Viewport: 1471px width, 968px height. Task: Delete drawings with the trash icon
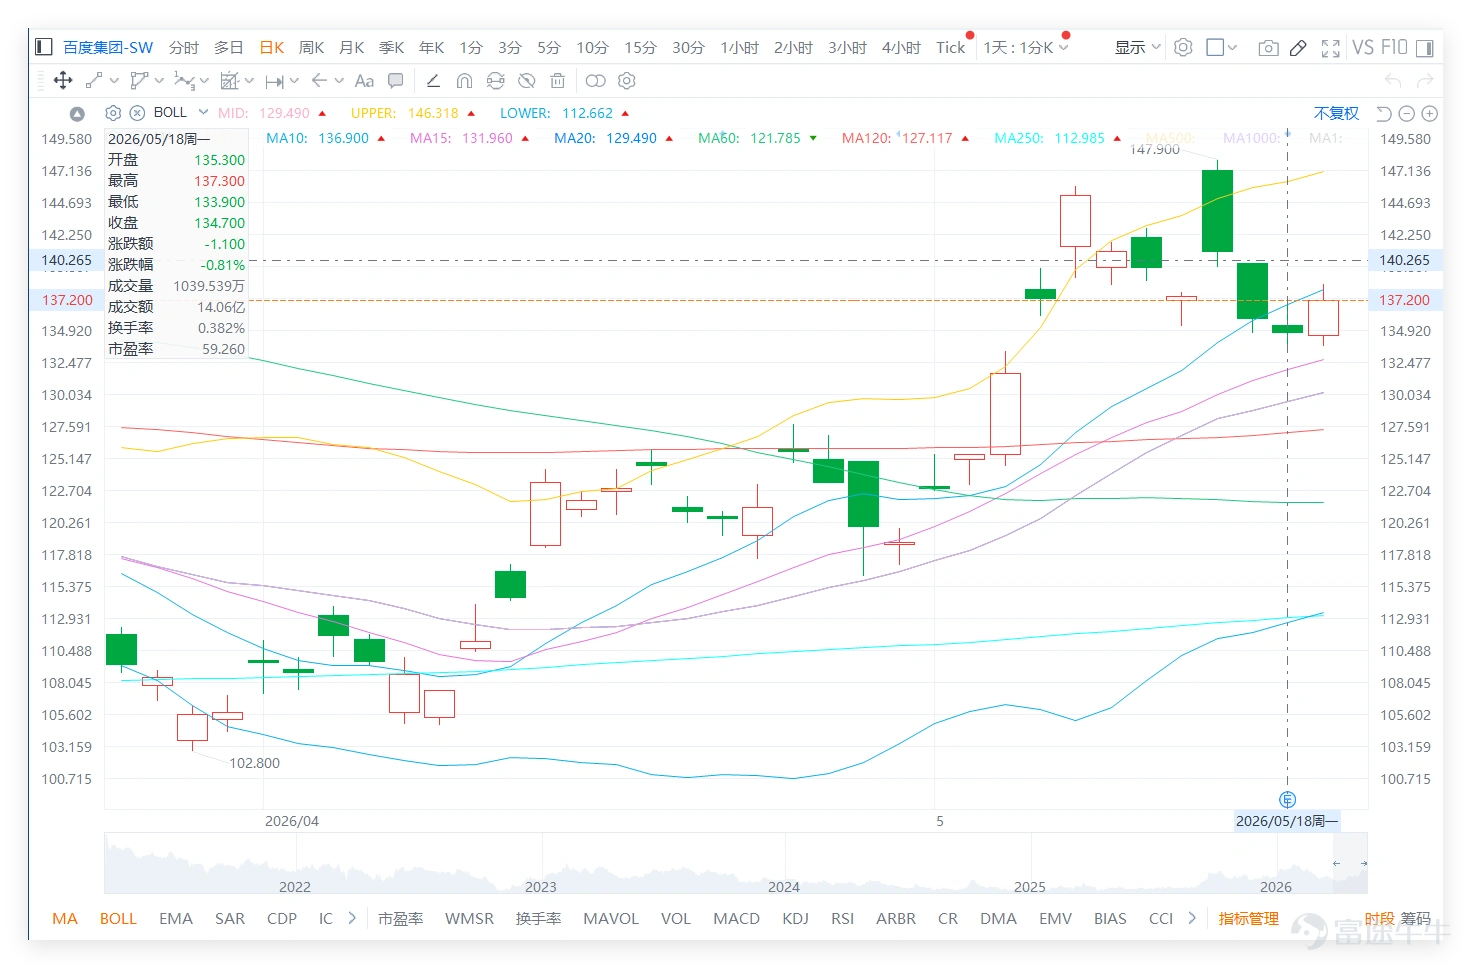coord(558,81)
